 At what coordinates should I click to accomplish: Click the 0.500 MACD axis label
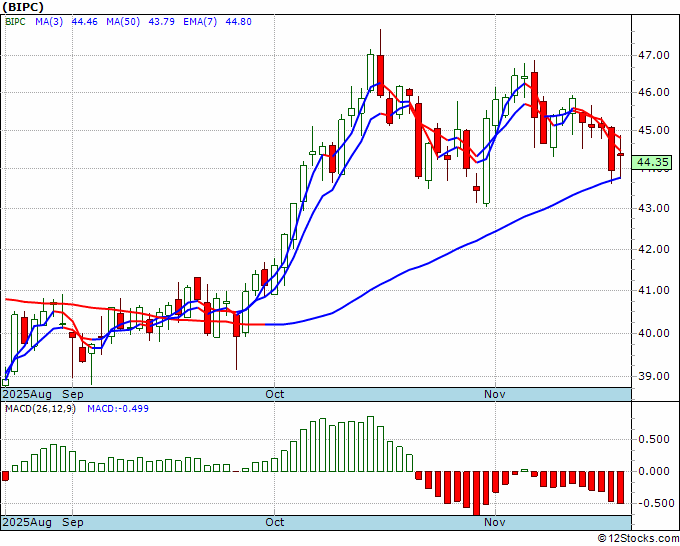tap(654, 439)
